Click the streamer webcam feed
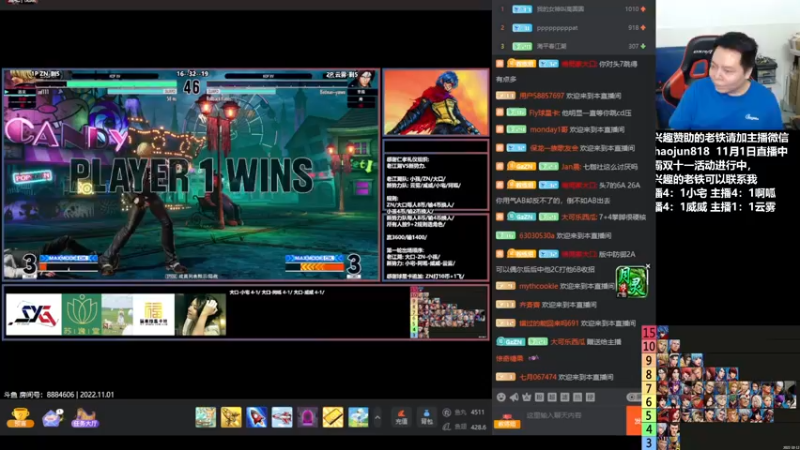The image size is (800, 450). coord(728,65)
